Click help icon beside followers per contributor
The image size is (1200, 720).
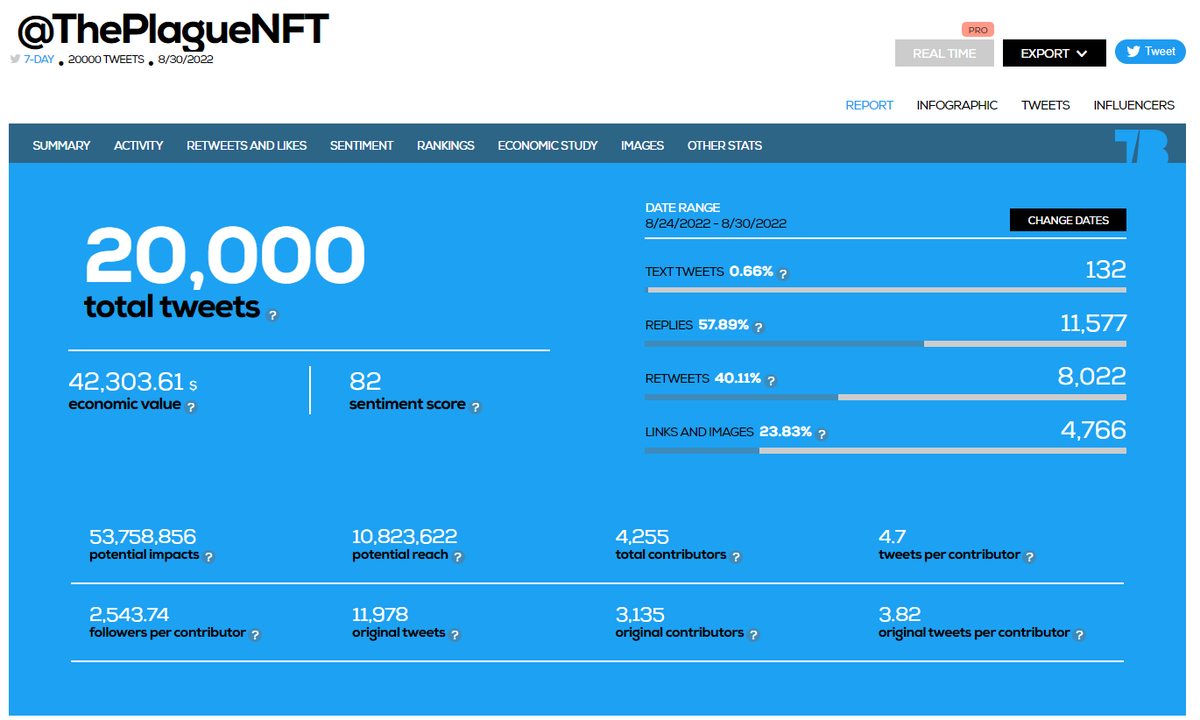coord(255,635)
